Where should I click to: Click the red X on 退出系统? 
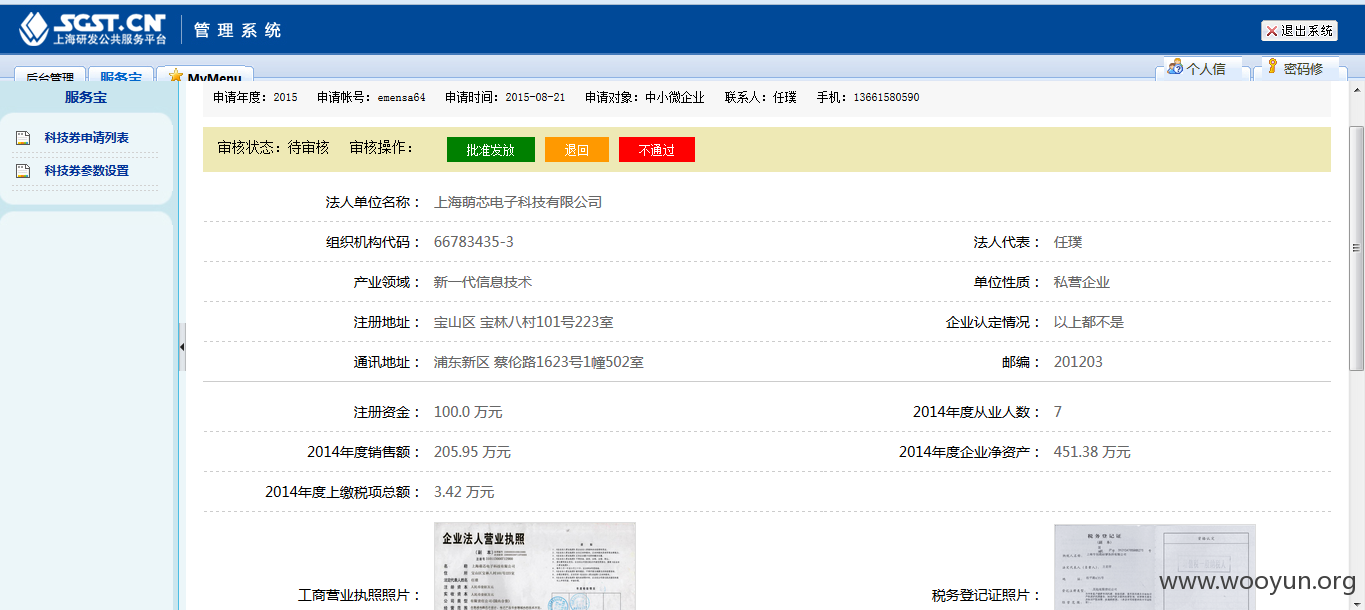[x=1272, y=31]
